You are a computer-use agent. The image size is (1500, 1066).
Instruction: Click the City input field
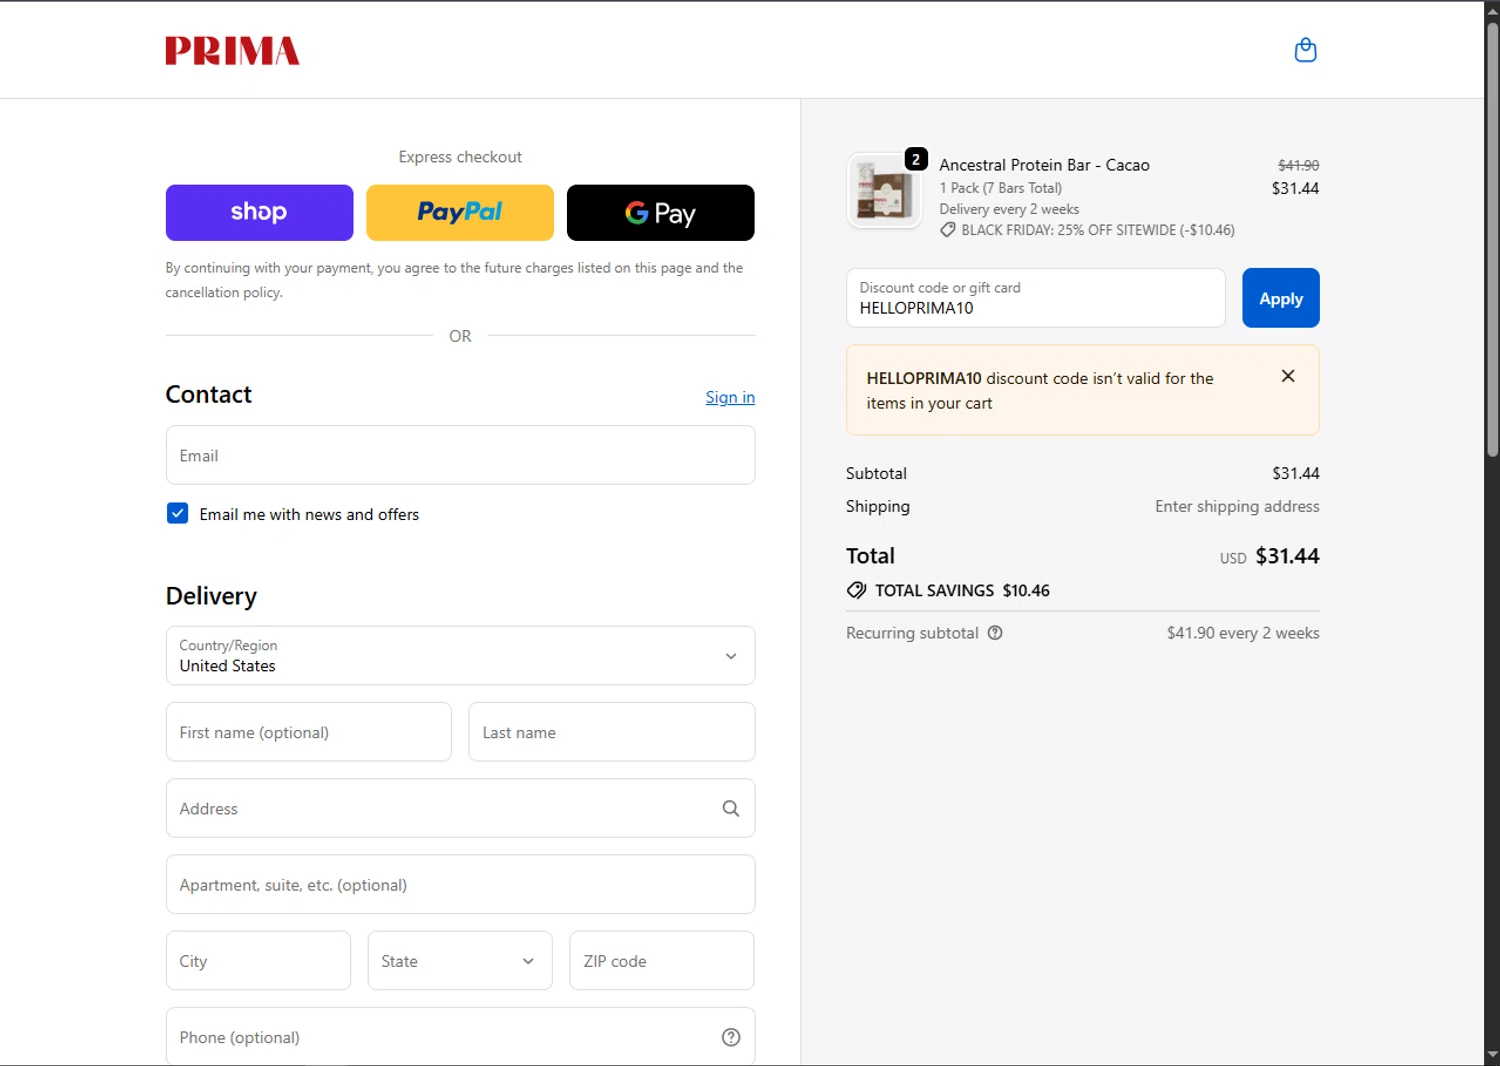258,960
